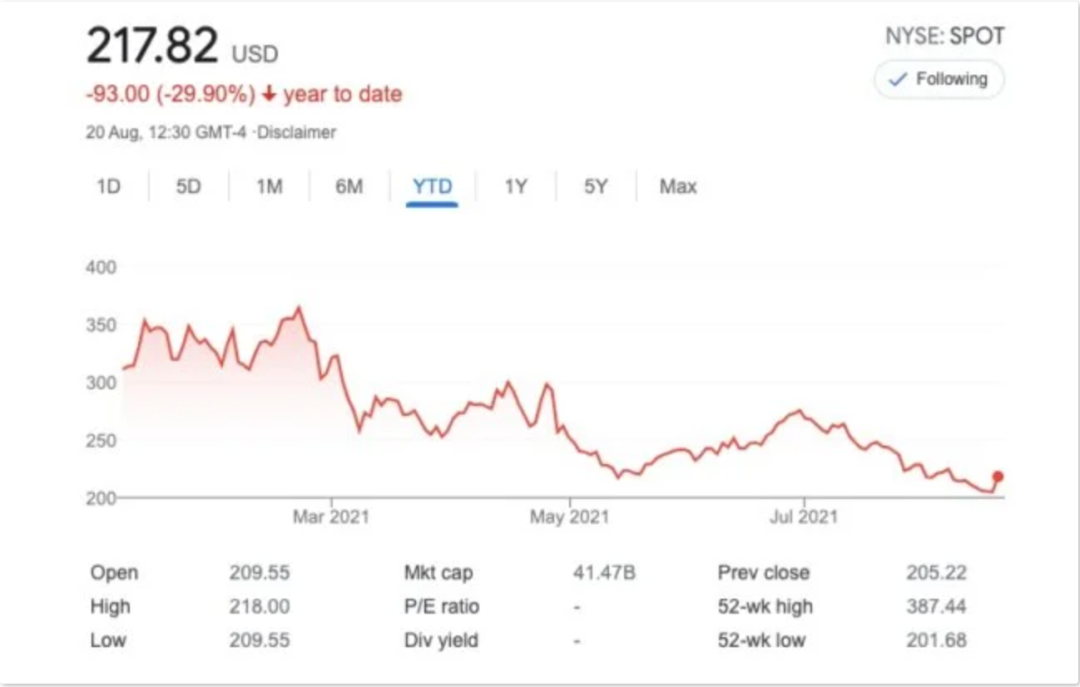Switch chart to 1Y range

[x=515, y=186]
